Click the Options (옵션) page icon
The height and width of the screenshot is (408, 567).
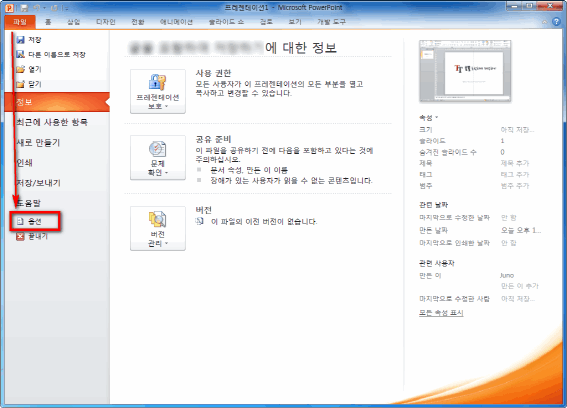point(20,221)
